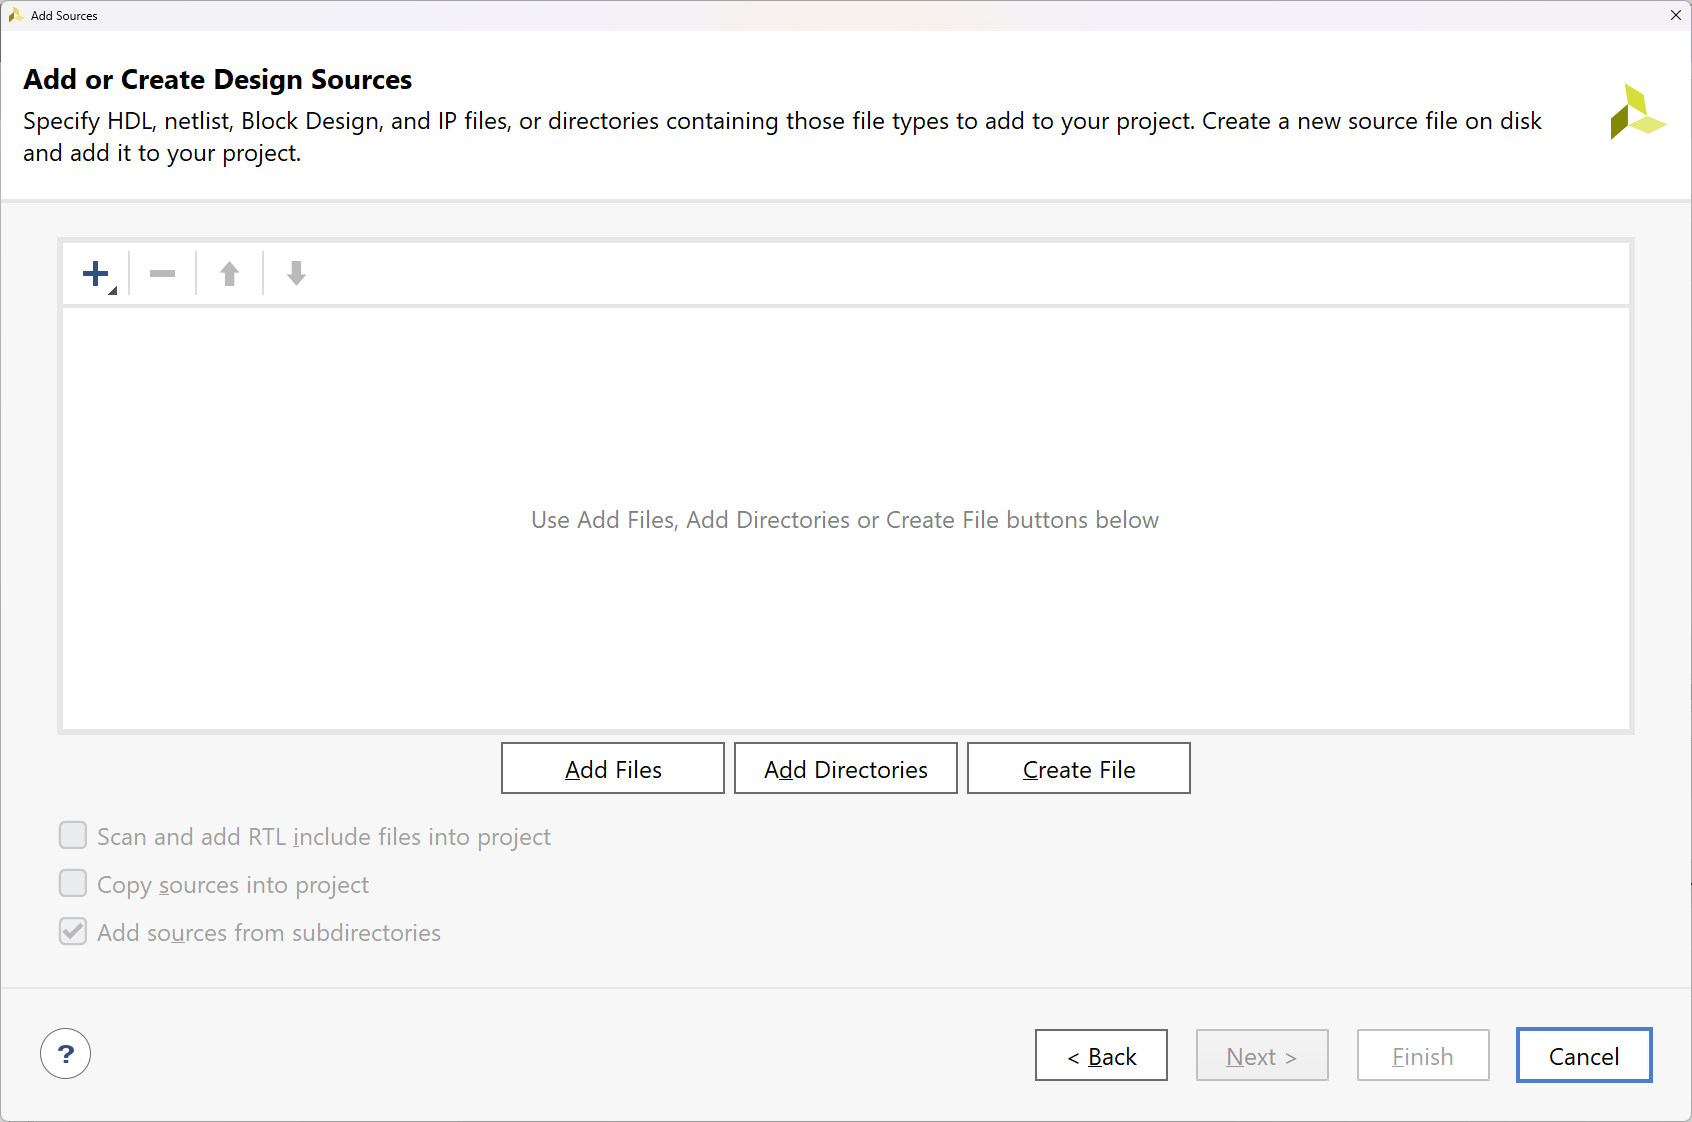The width and height of the screenshot is (1692, 1122).
Task: Check Copy sources into project
Action: [x=72, y=883]
